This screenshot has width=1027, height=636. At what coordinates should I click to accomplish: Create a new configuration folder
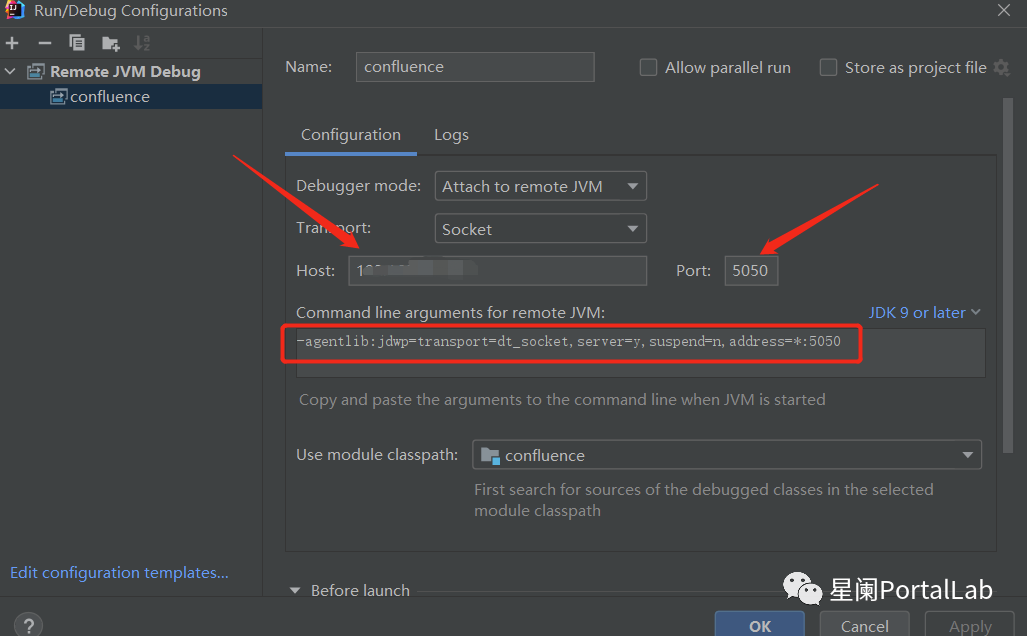tap(110, 43)
